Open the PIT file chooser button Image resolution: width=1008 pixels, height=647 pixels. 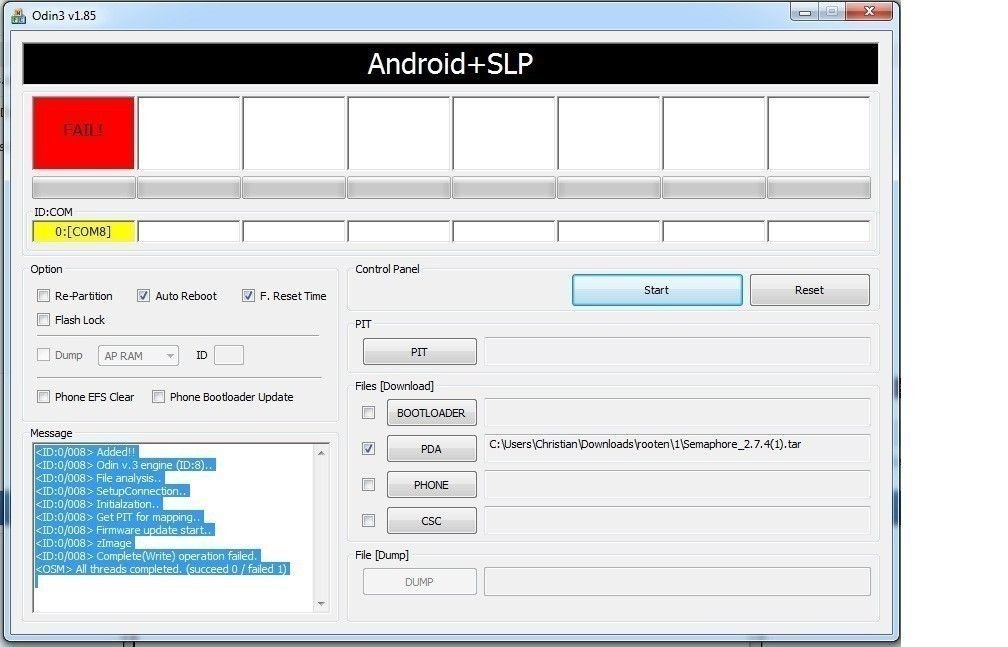pos(420,352)
